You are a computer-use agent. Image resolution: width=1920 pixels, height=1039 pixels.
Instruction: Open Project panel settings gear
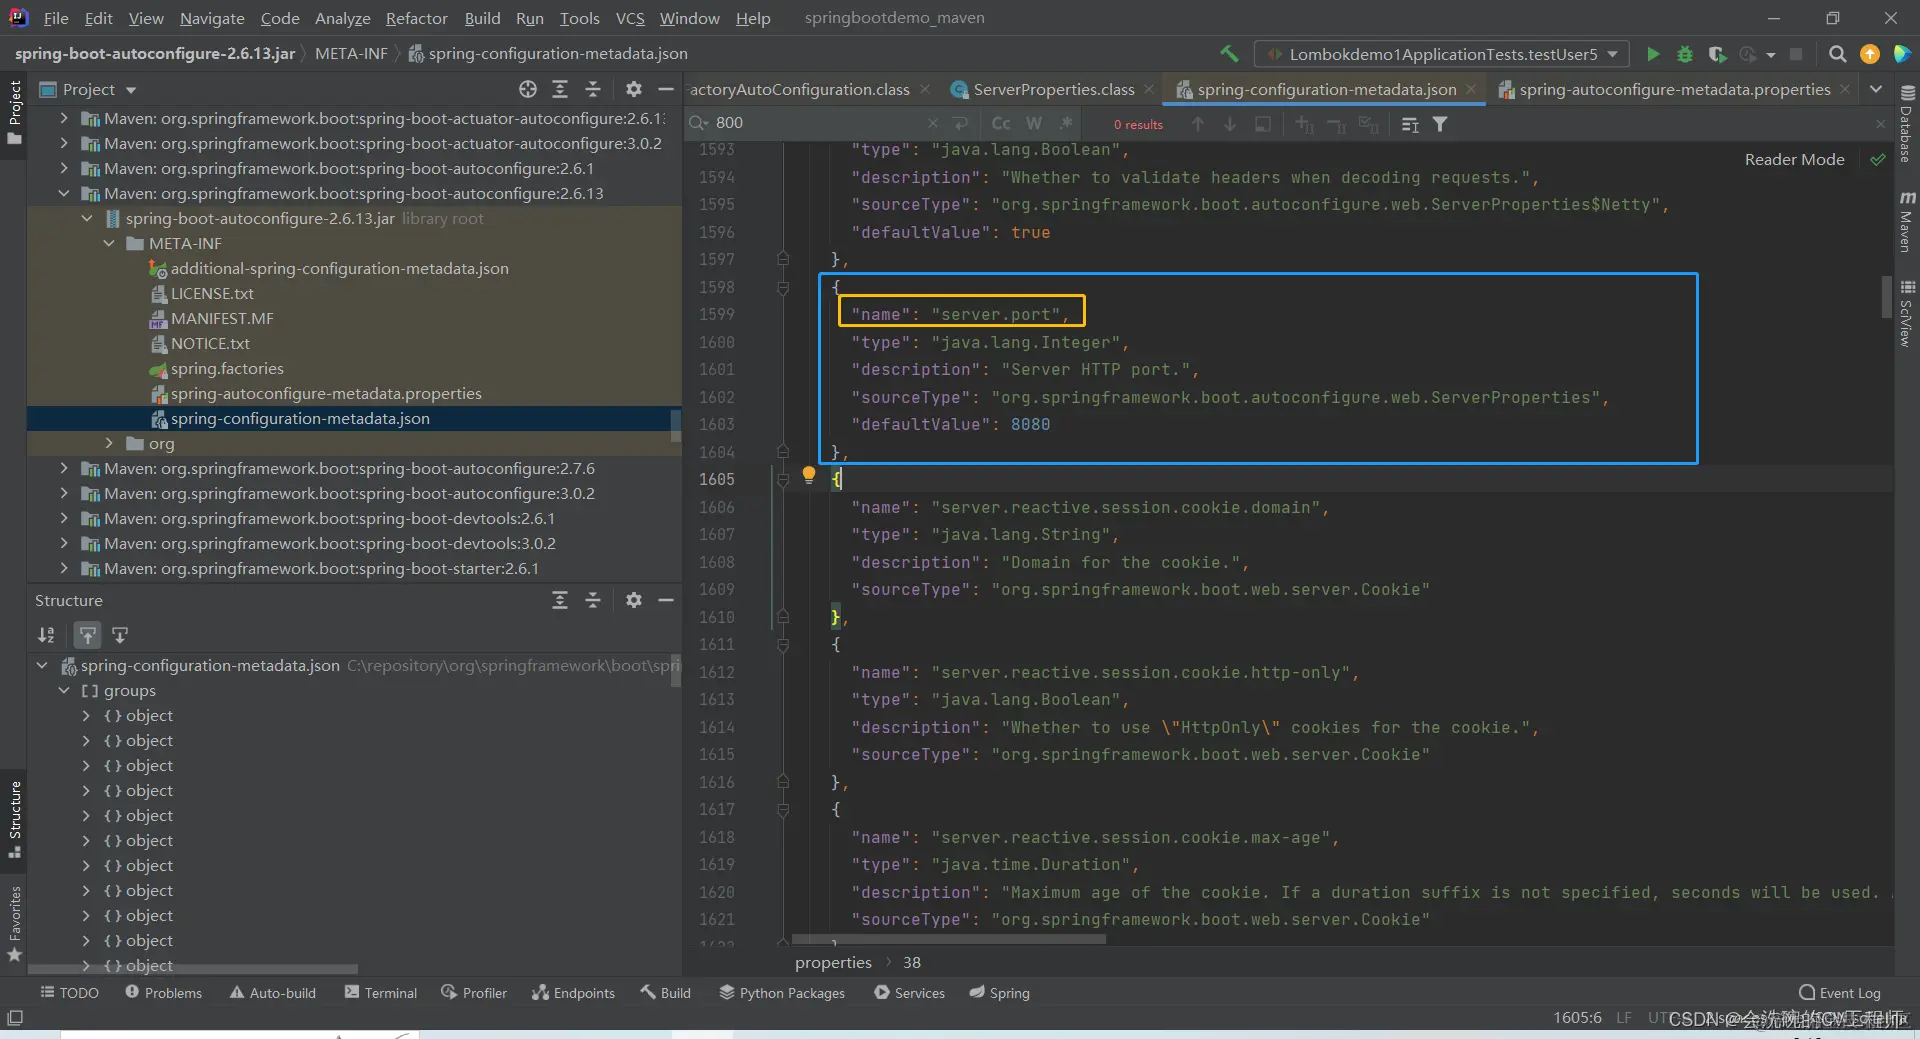(633, 90)
